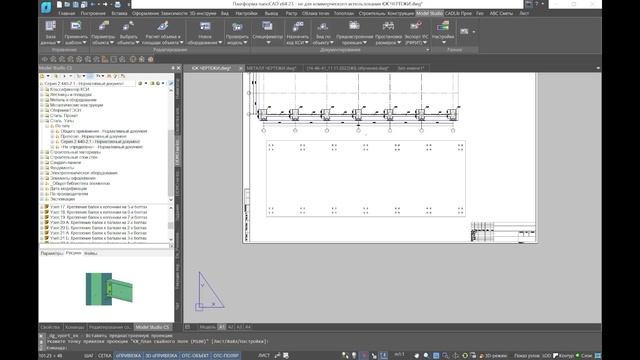Viewport: 640px width, 360px height.
Task: Toggle Контур option in status bar
Action: coord(564,356)
